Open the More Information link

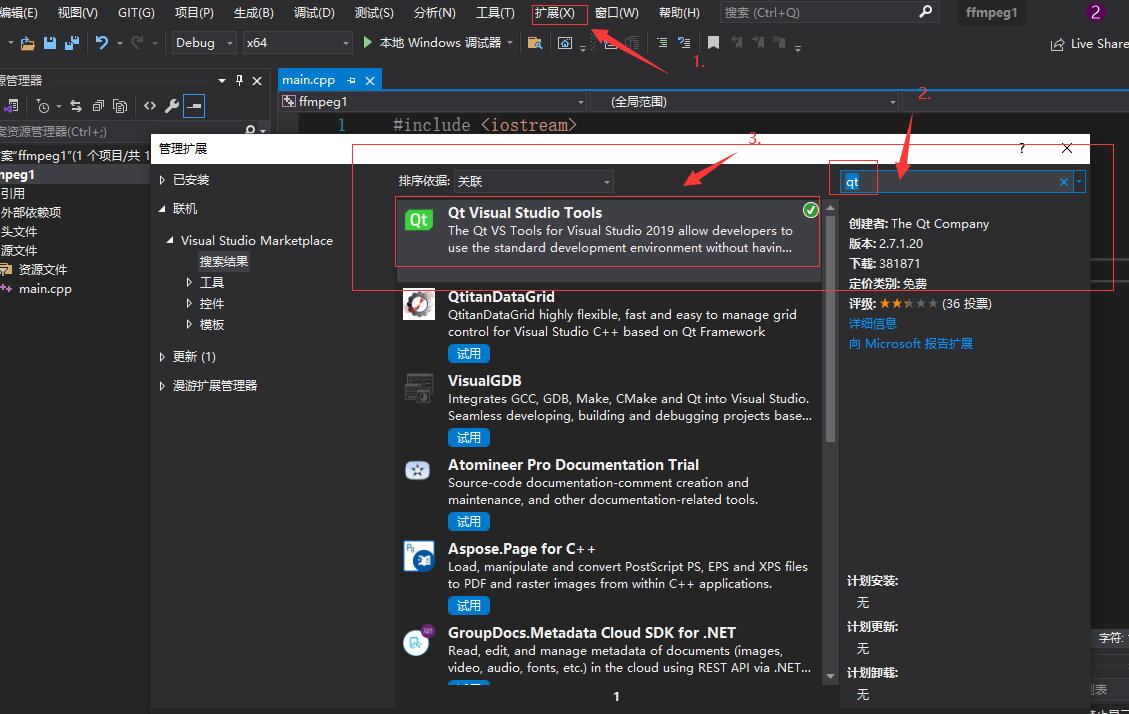pyautogui.click(x=872, y=324)
